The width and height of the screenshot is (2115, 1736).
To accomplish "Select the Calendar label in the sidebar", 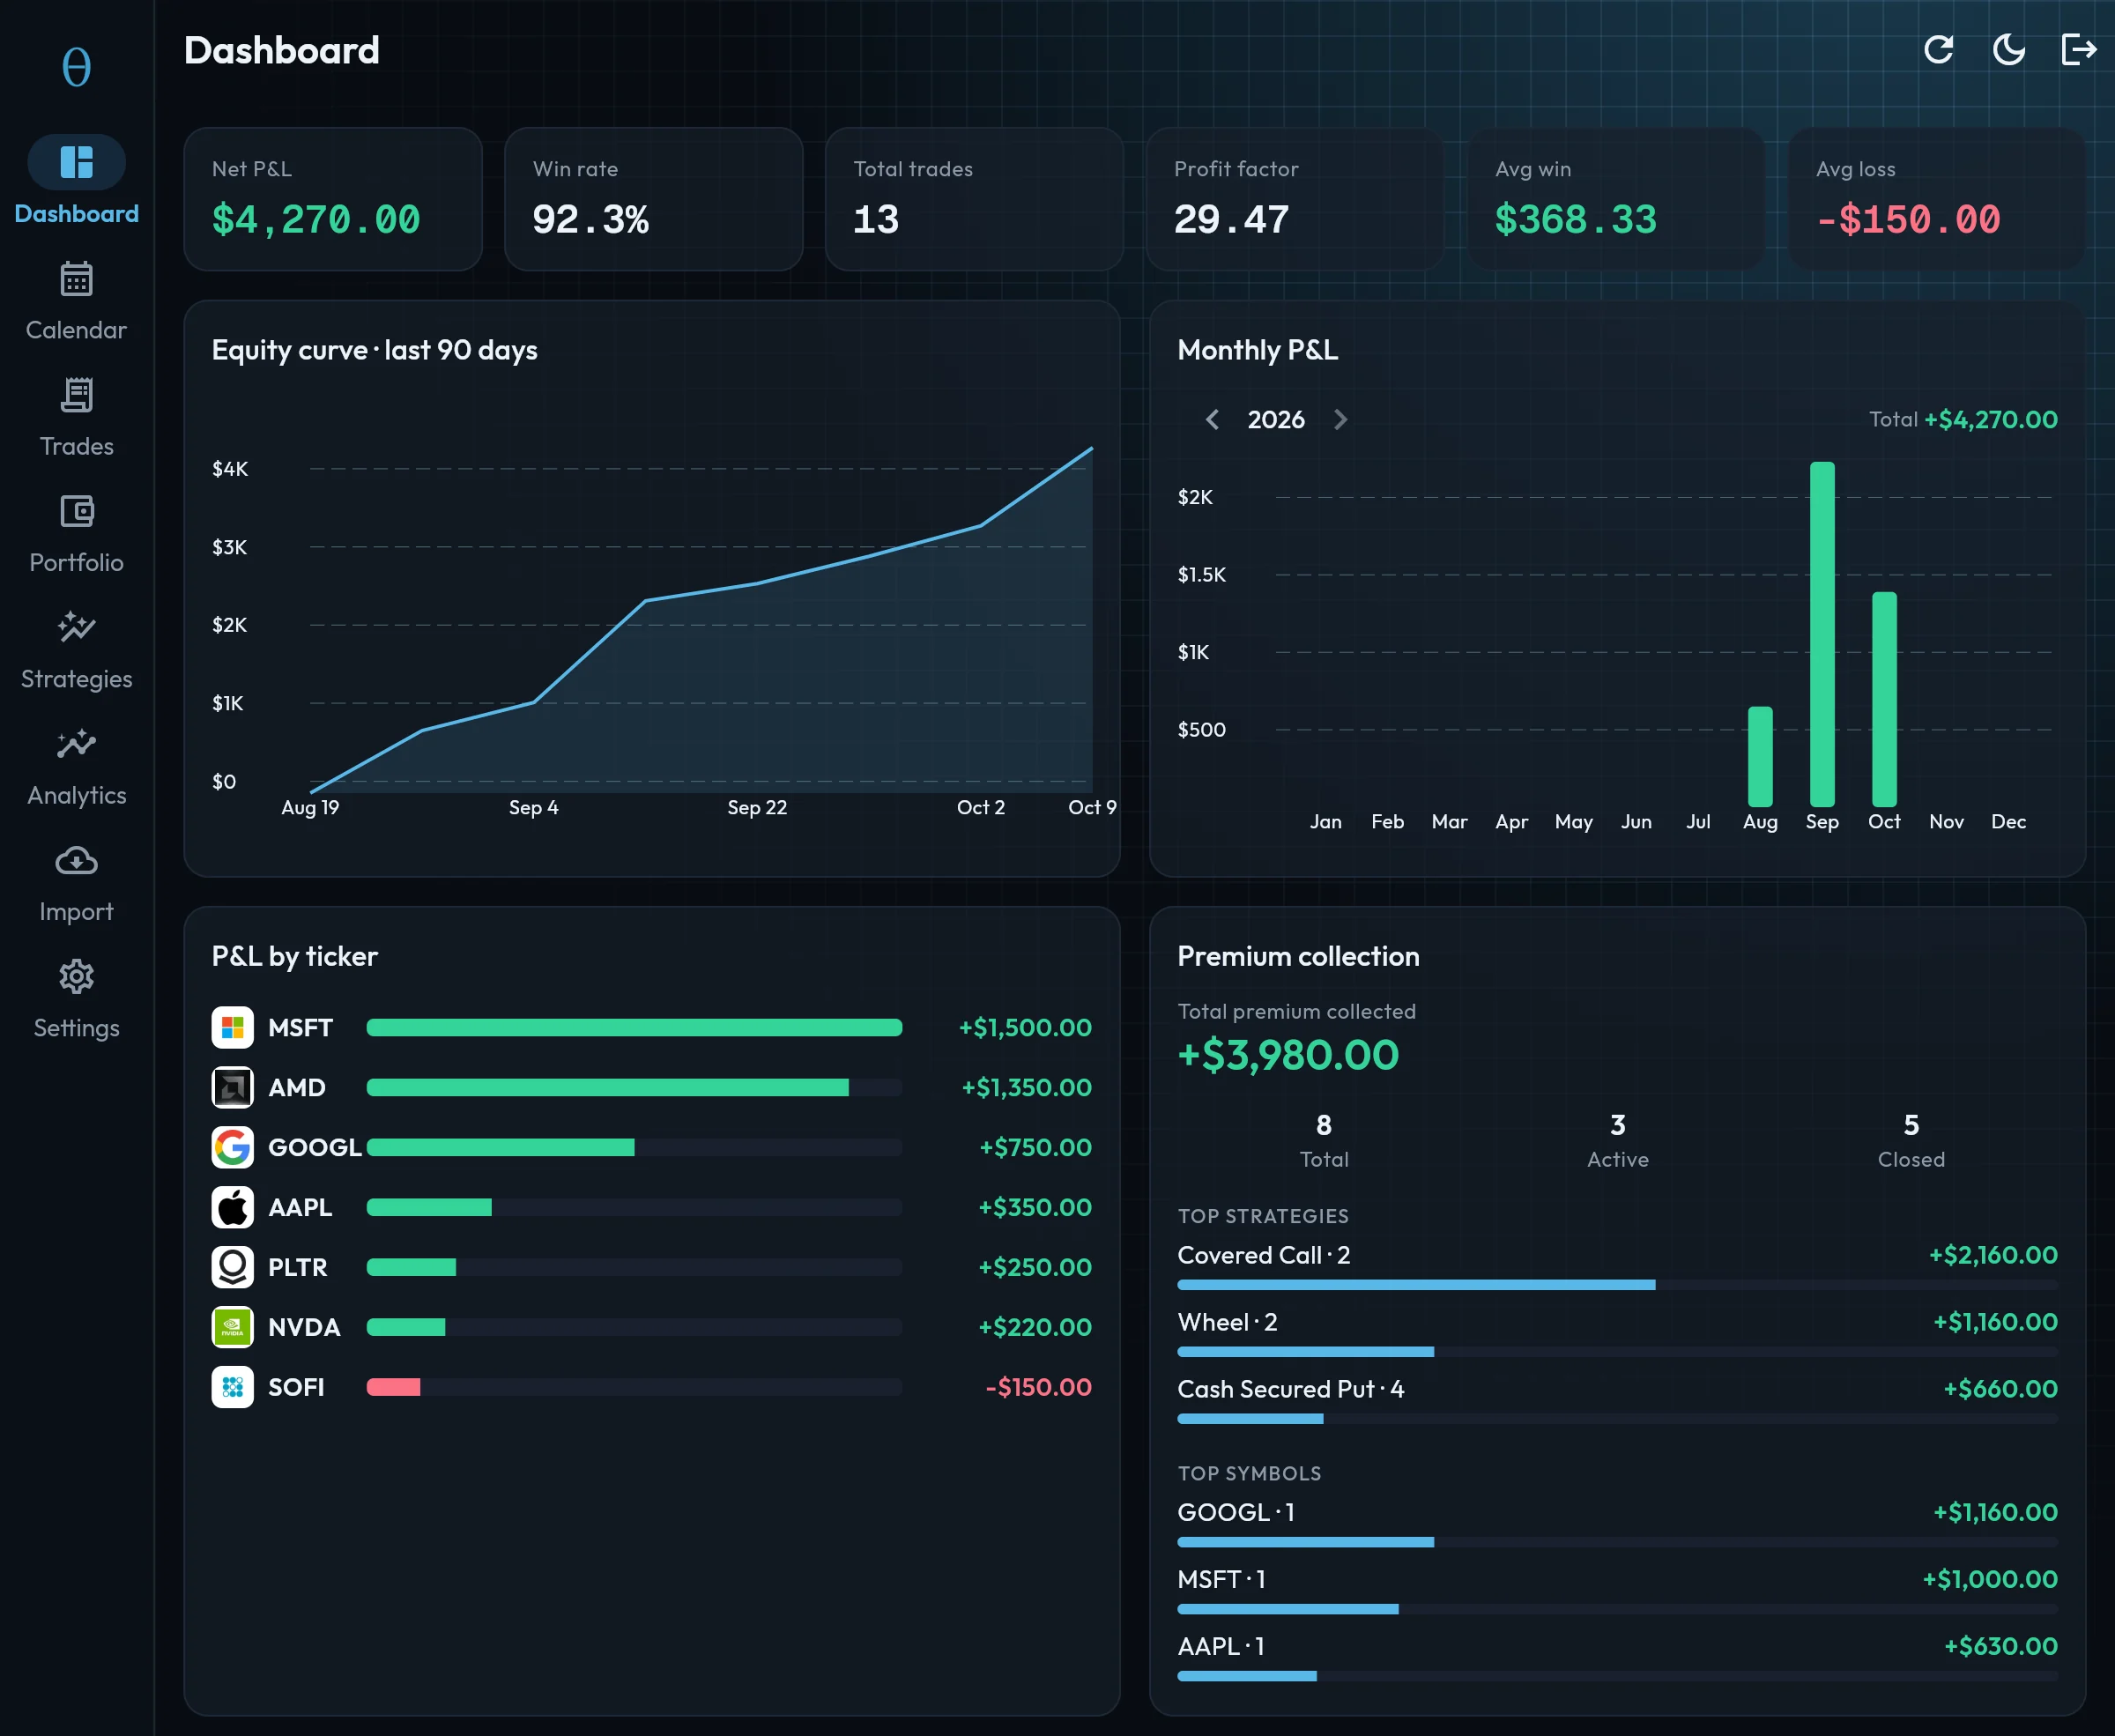I will pyautogui.click(x=77, y=330).
